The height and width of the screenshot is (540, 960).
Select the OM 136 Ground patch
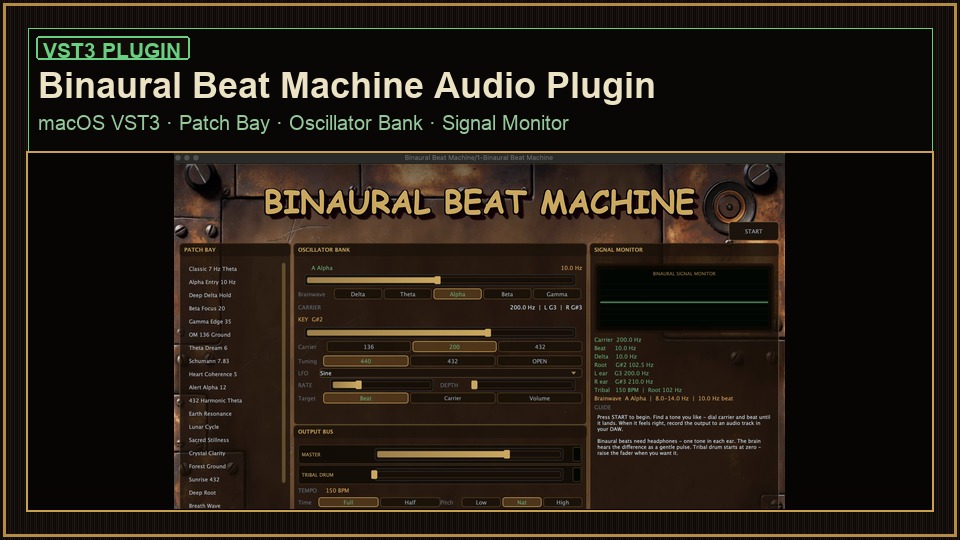(209, 335)
